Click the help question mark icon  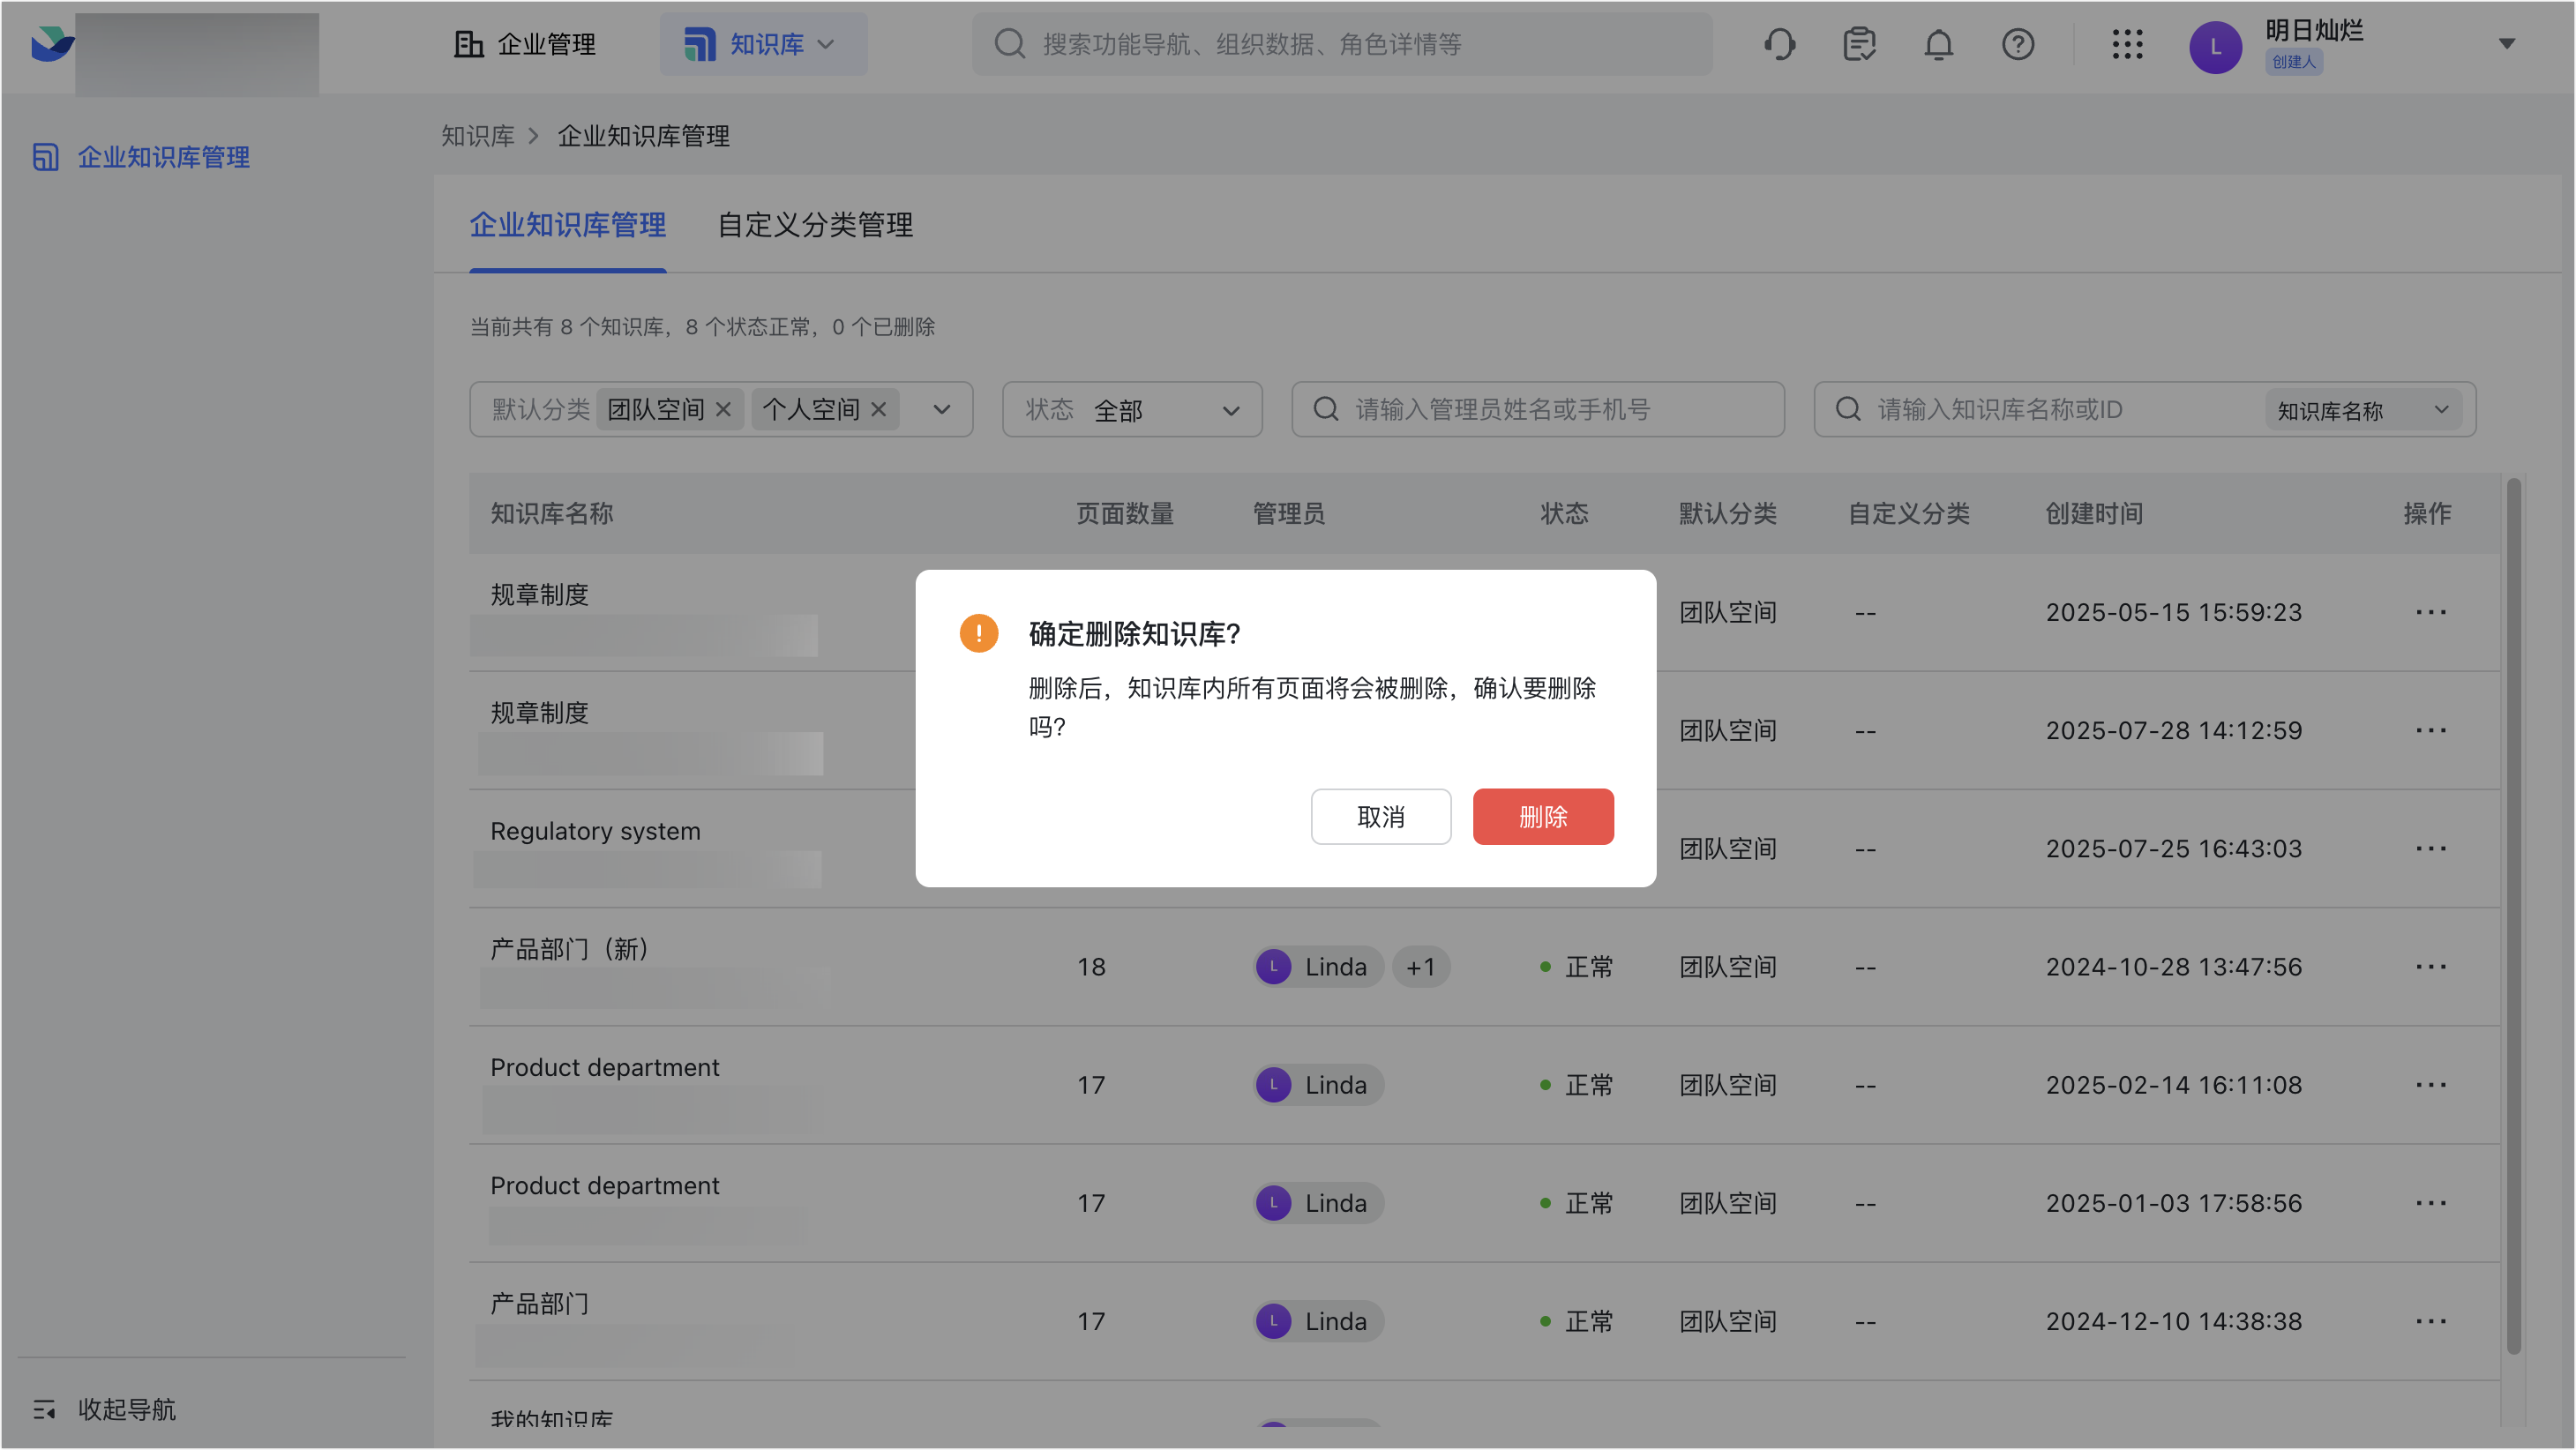click(x=2018, y=44)
